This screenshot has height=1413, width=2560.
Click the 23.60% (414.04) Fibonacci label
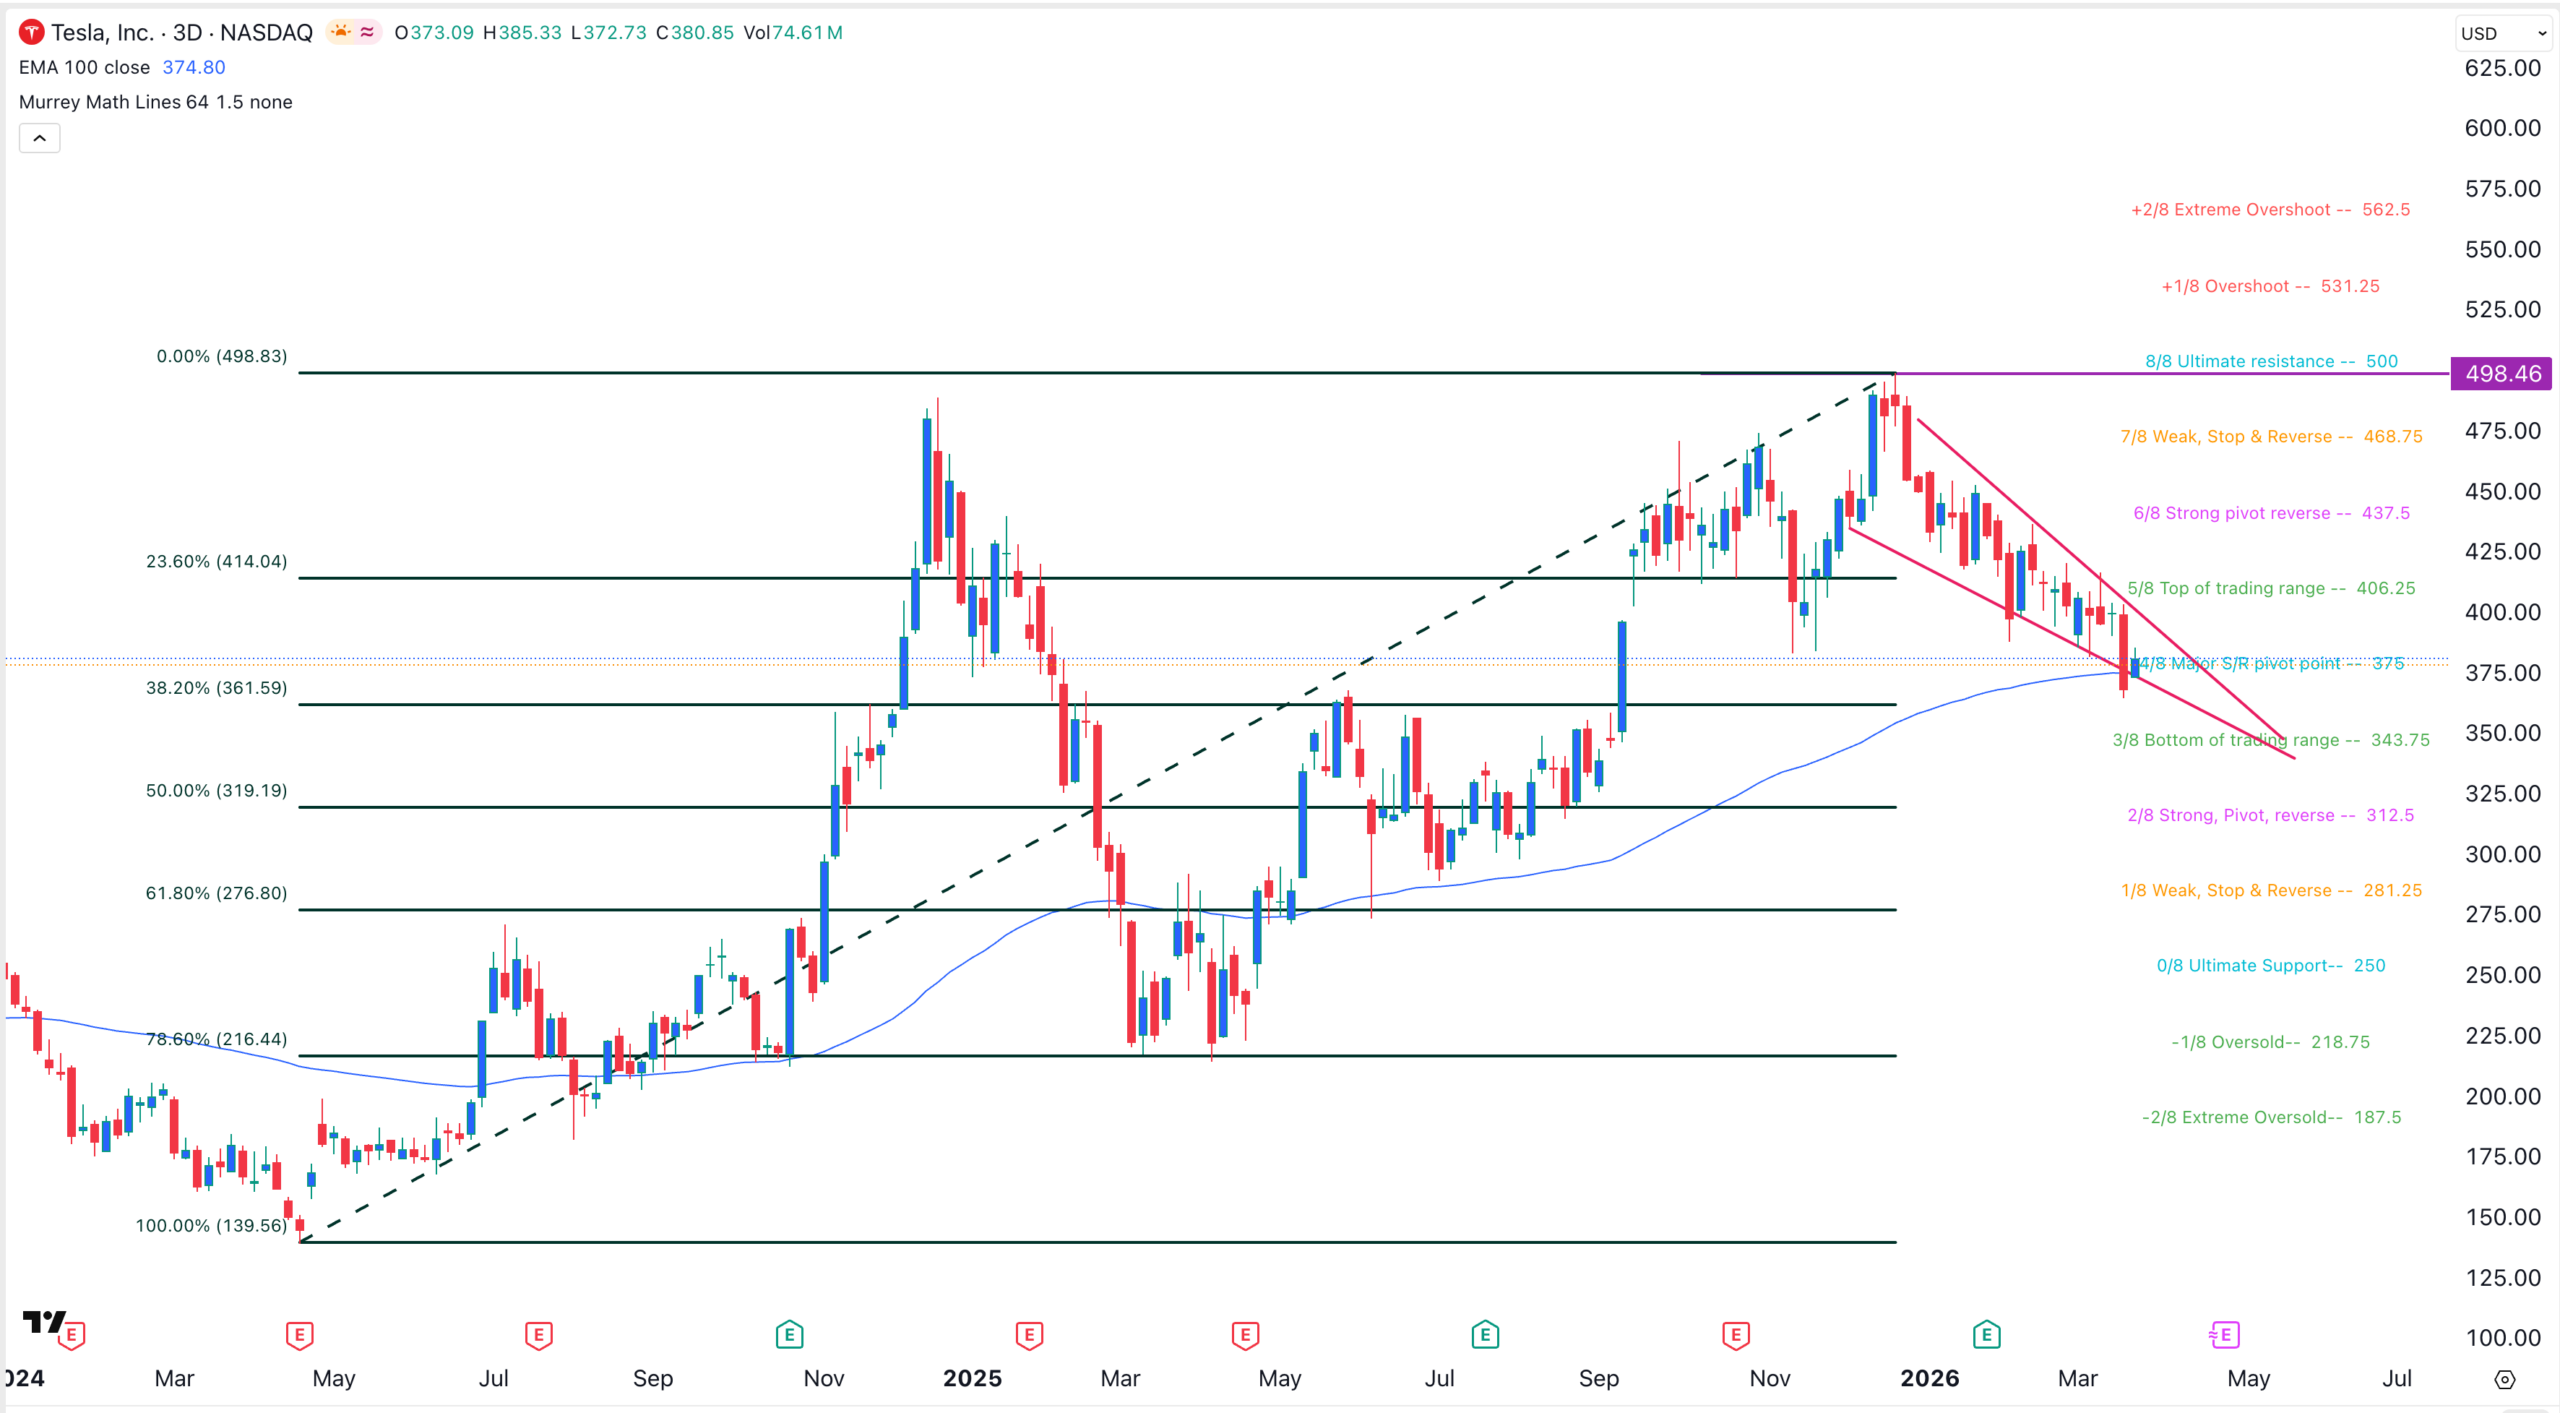click(x=217, y=562)
